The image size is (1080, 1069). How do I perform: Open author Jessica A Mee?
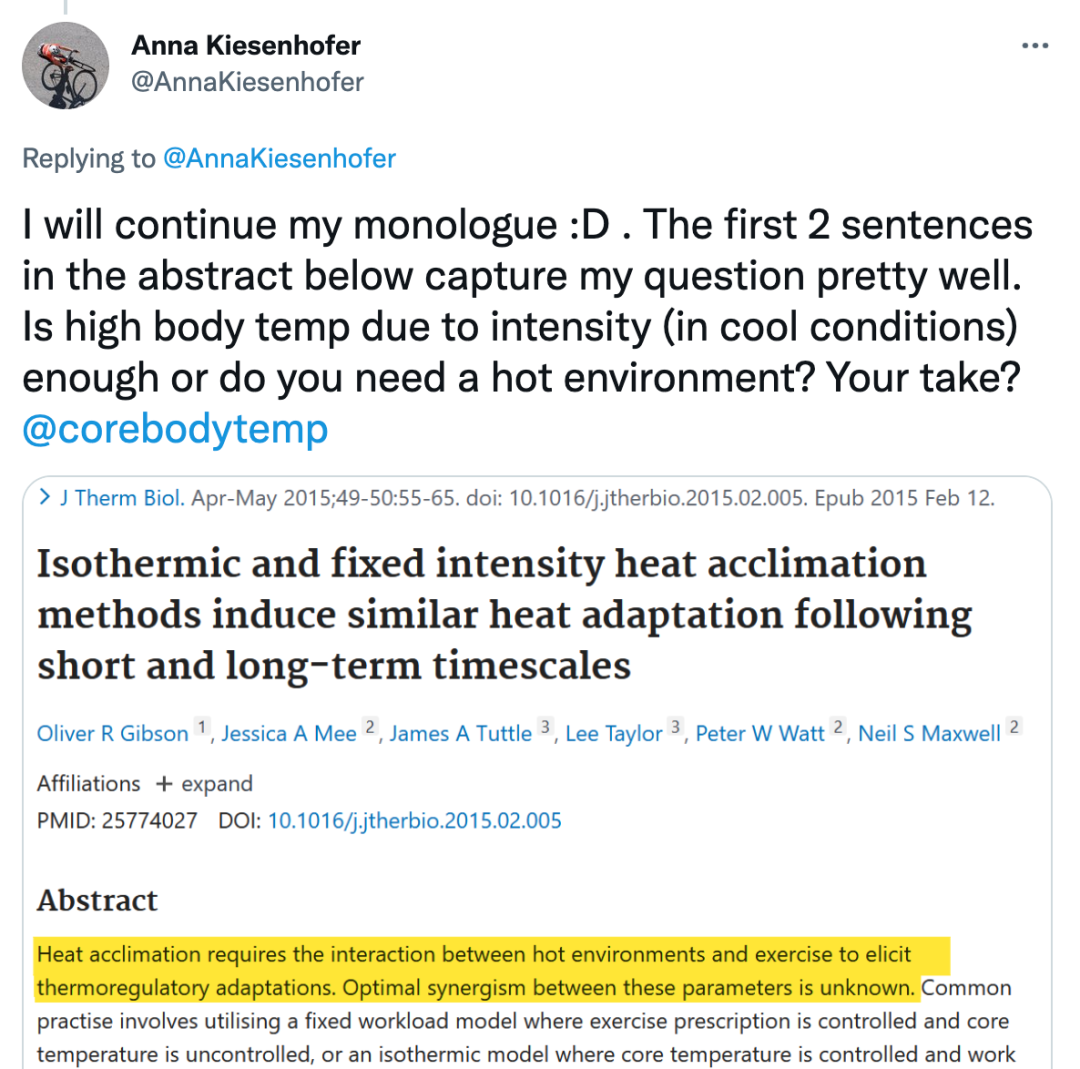pos(289,734)
